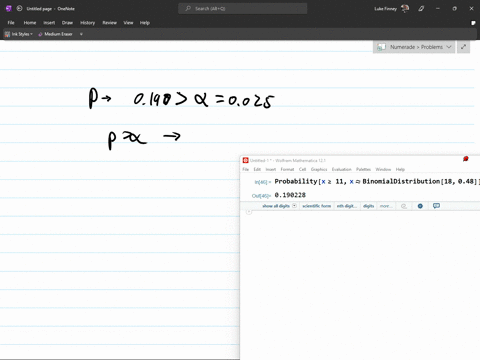Screen dimensions: 480x360
Task: Click the 'digits' suggestion button
Action: point(368,206)
